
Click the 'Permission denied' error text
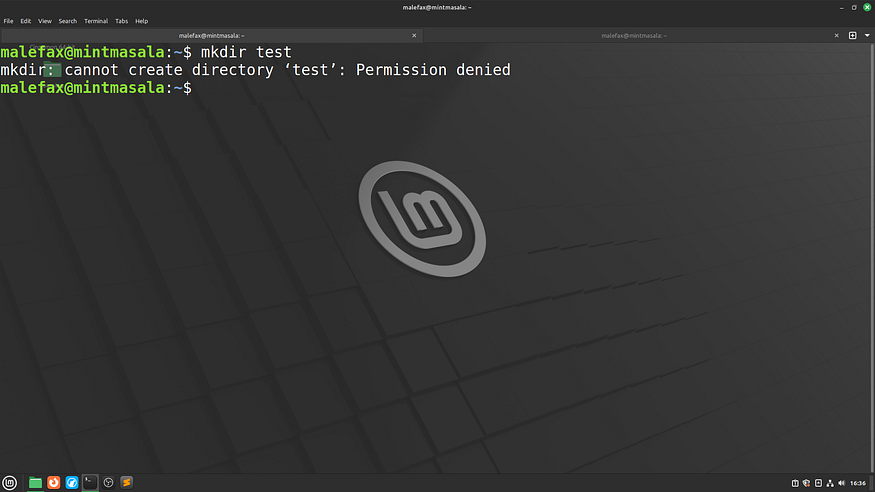(433, 70)
